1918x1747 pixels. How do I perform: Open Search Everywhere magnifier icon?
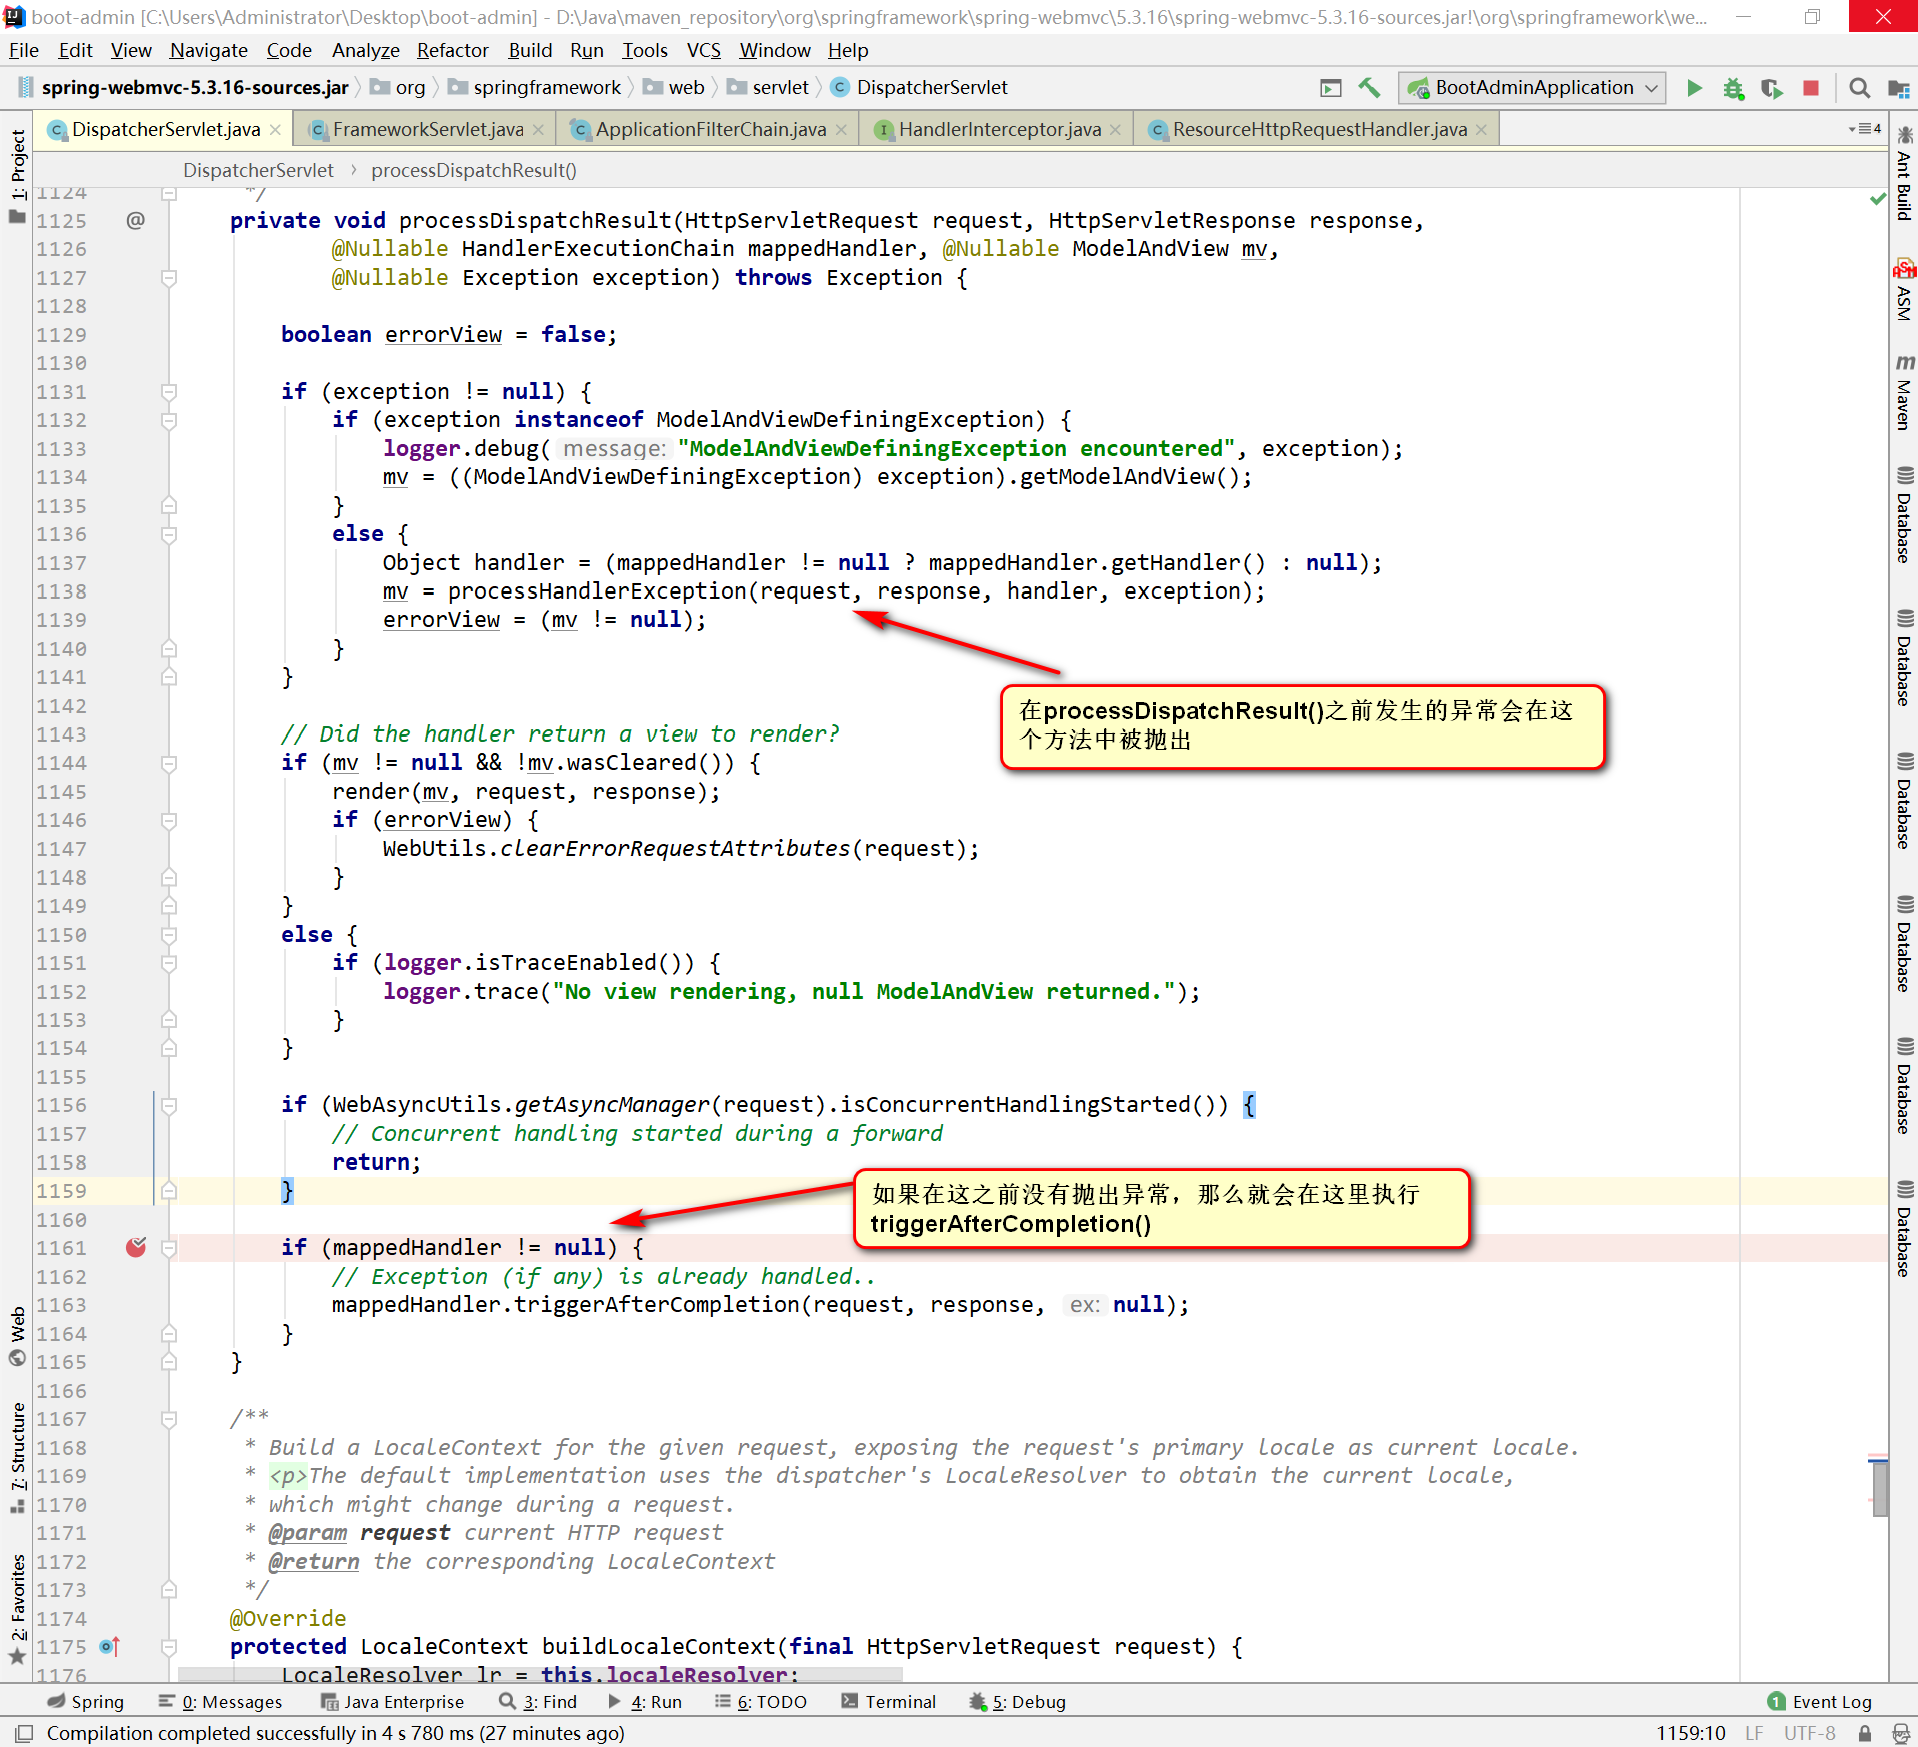pos(1859,88)
